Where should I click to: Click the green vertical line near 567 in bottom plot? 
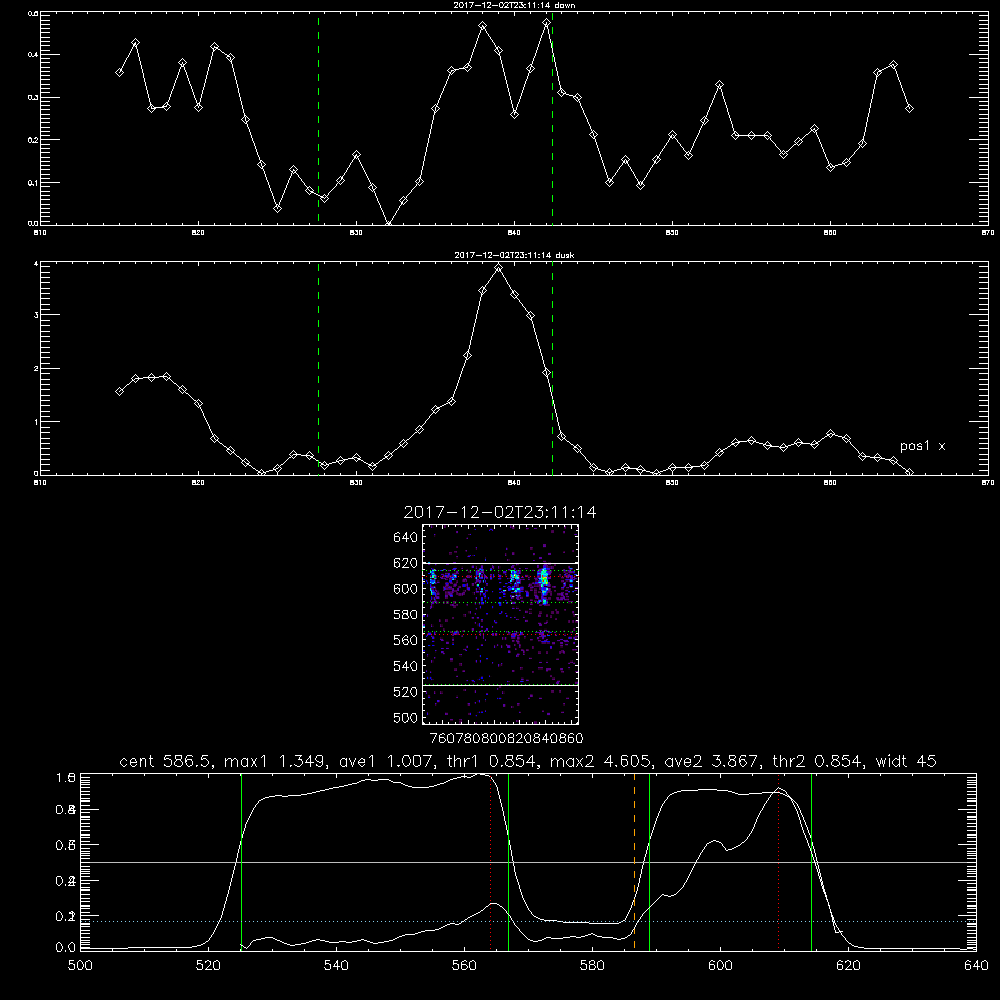pyautogui.click(x=508, y=861)
